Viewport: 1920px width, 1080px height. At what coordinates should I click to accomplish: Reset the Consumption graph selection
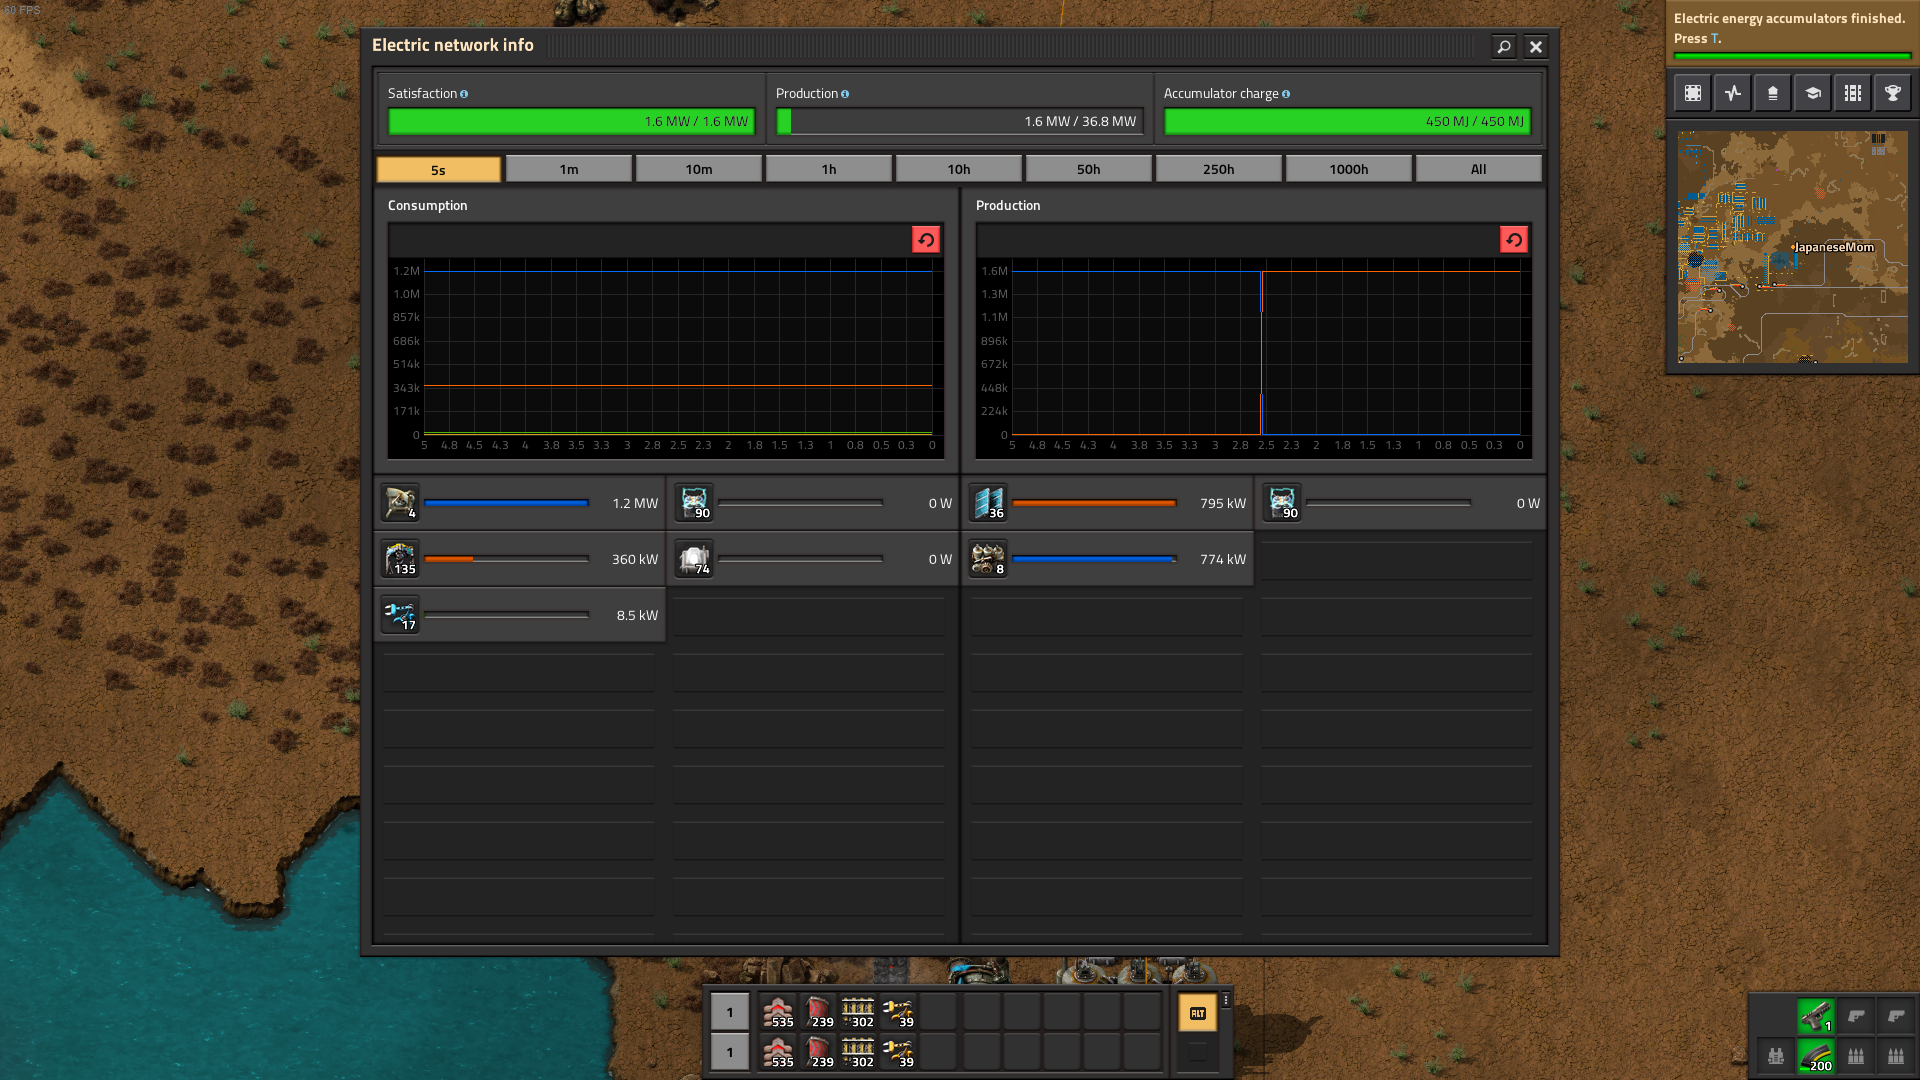(x=926, y=240)
